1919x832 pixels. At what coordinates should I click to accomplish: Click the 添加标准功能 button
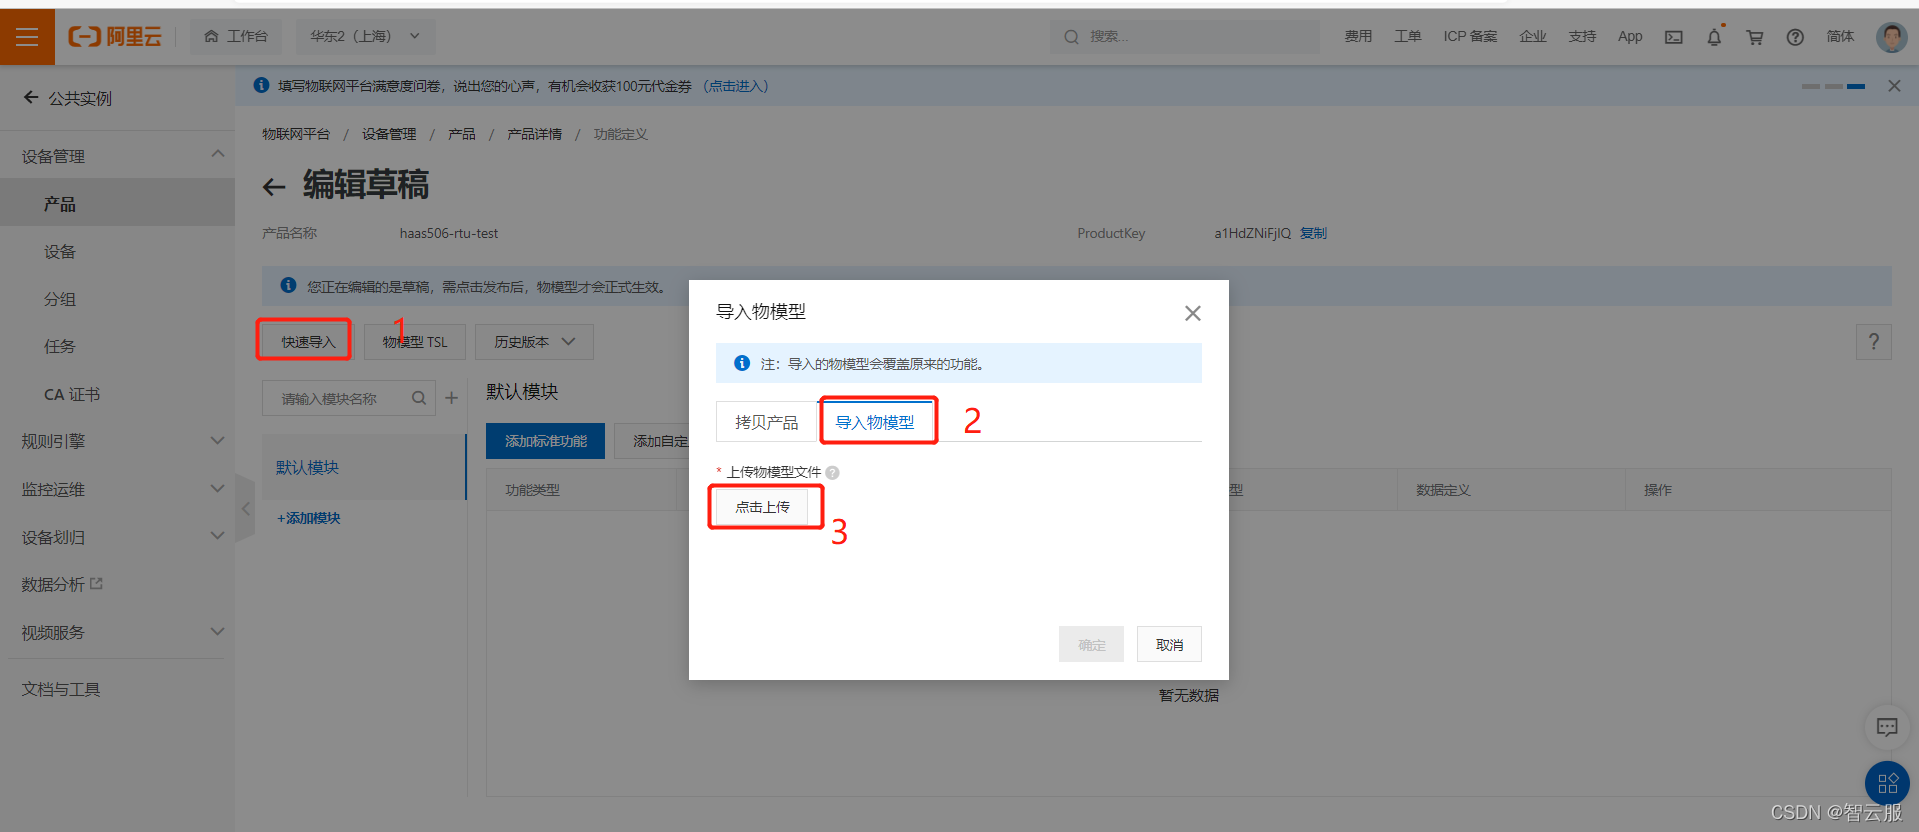(545, 441)
